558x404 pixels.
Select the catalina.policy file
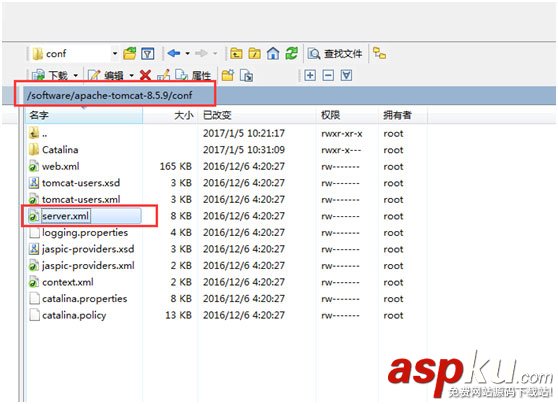pos(74,315)
